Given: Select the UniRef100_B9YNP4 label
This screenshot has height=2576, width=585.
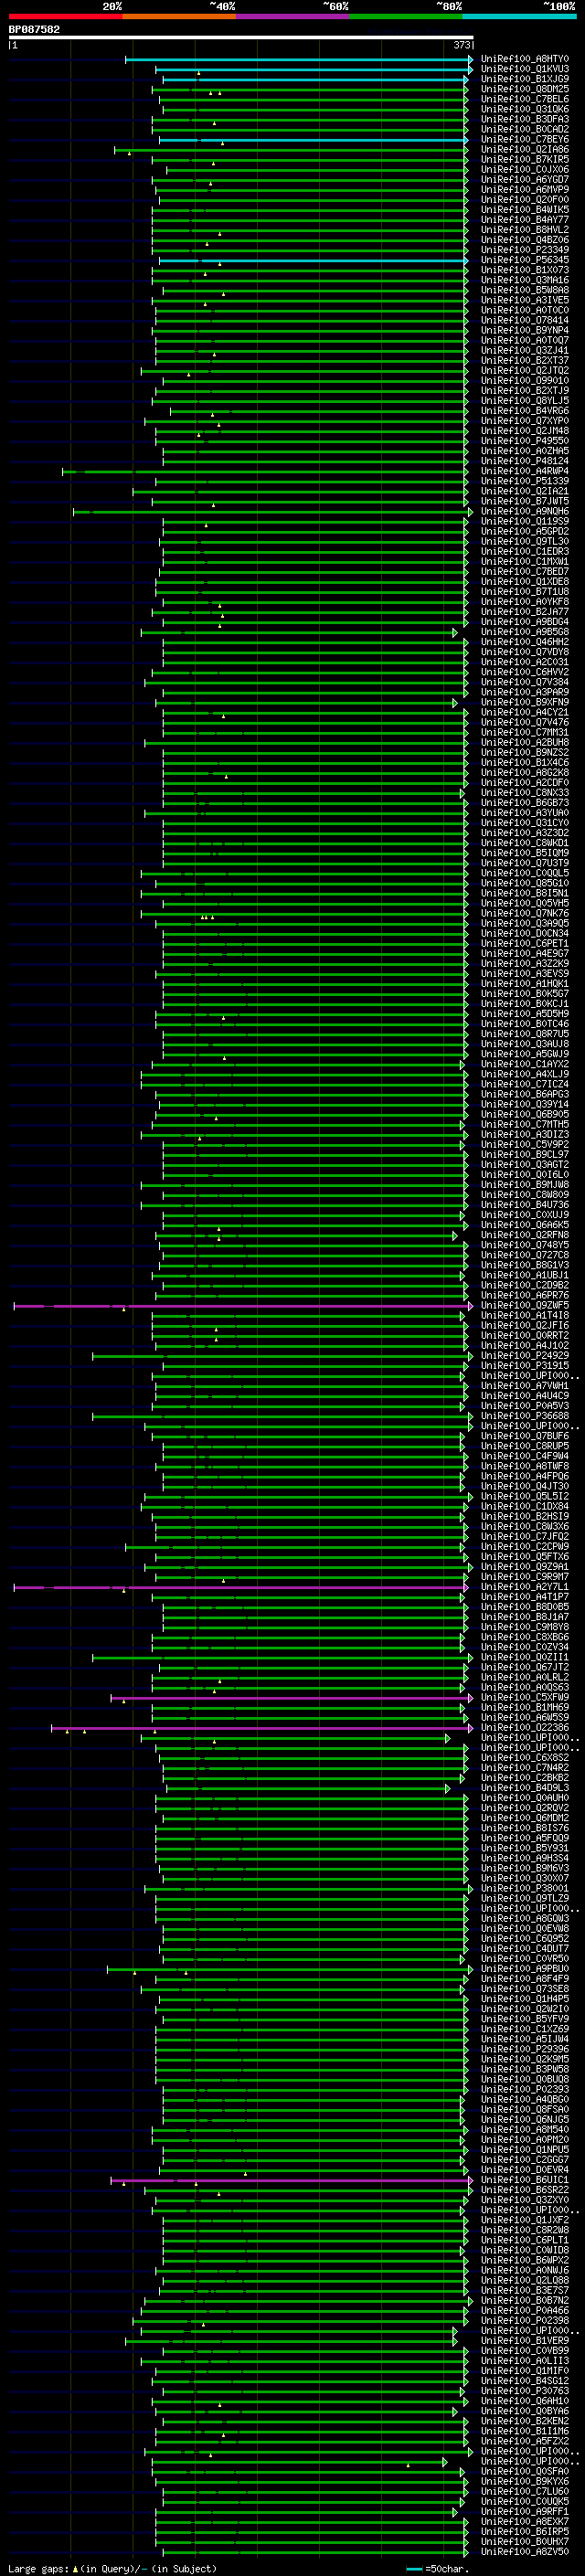Looking at the screenshot, I should tap(525, 331).
